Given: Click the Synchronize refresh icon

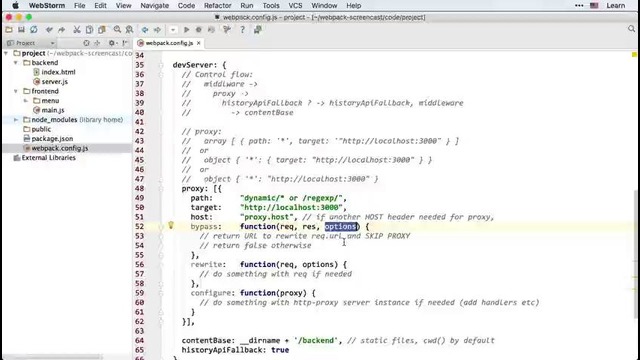Looking at the screenshot, I should (x=33, y=30).
